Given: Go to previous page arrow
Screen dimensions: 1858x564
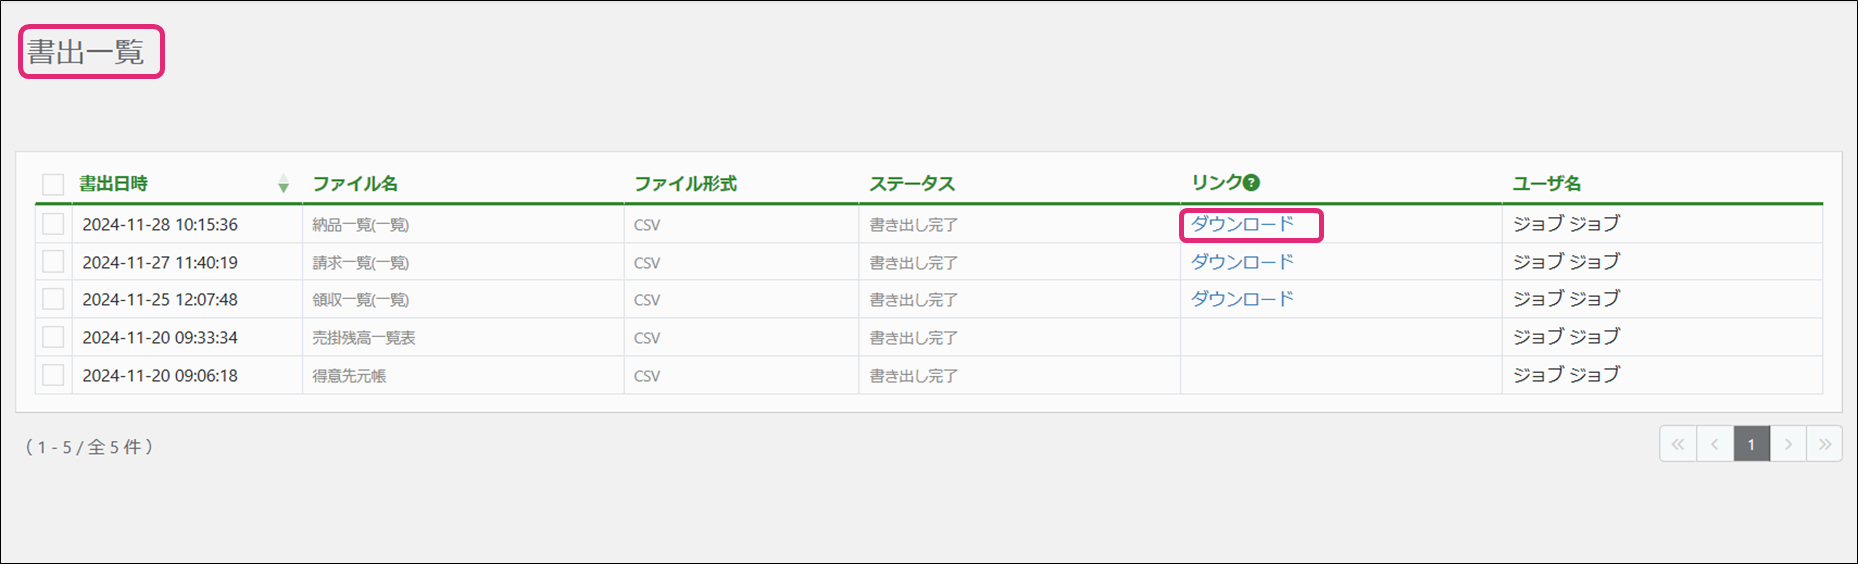Looking at the screenshot, I should pos(1714,445).
